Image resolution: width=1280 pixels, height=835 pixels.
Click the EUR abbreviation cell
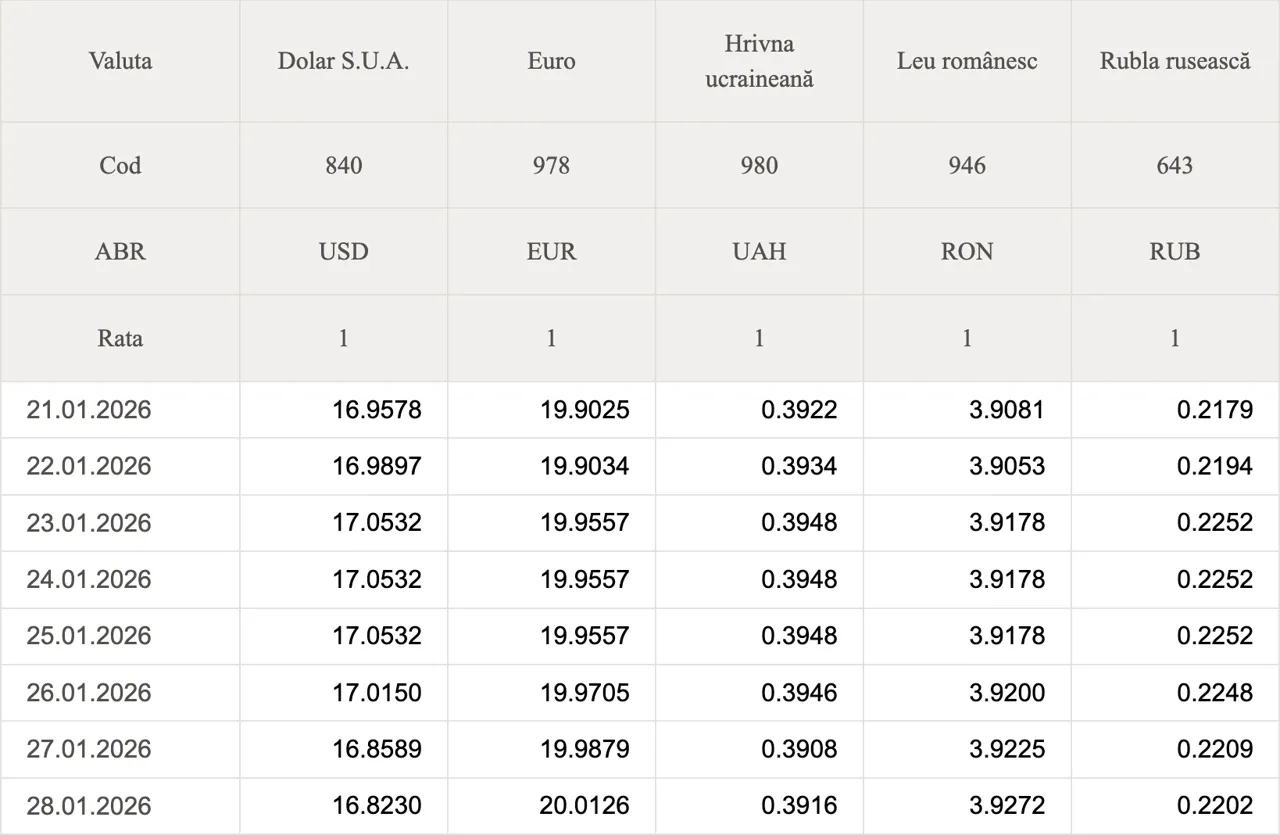(551, 251)
